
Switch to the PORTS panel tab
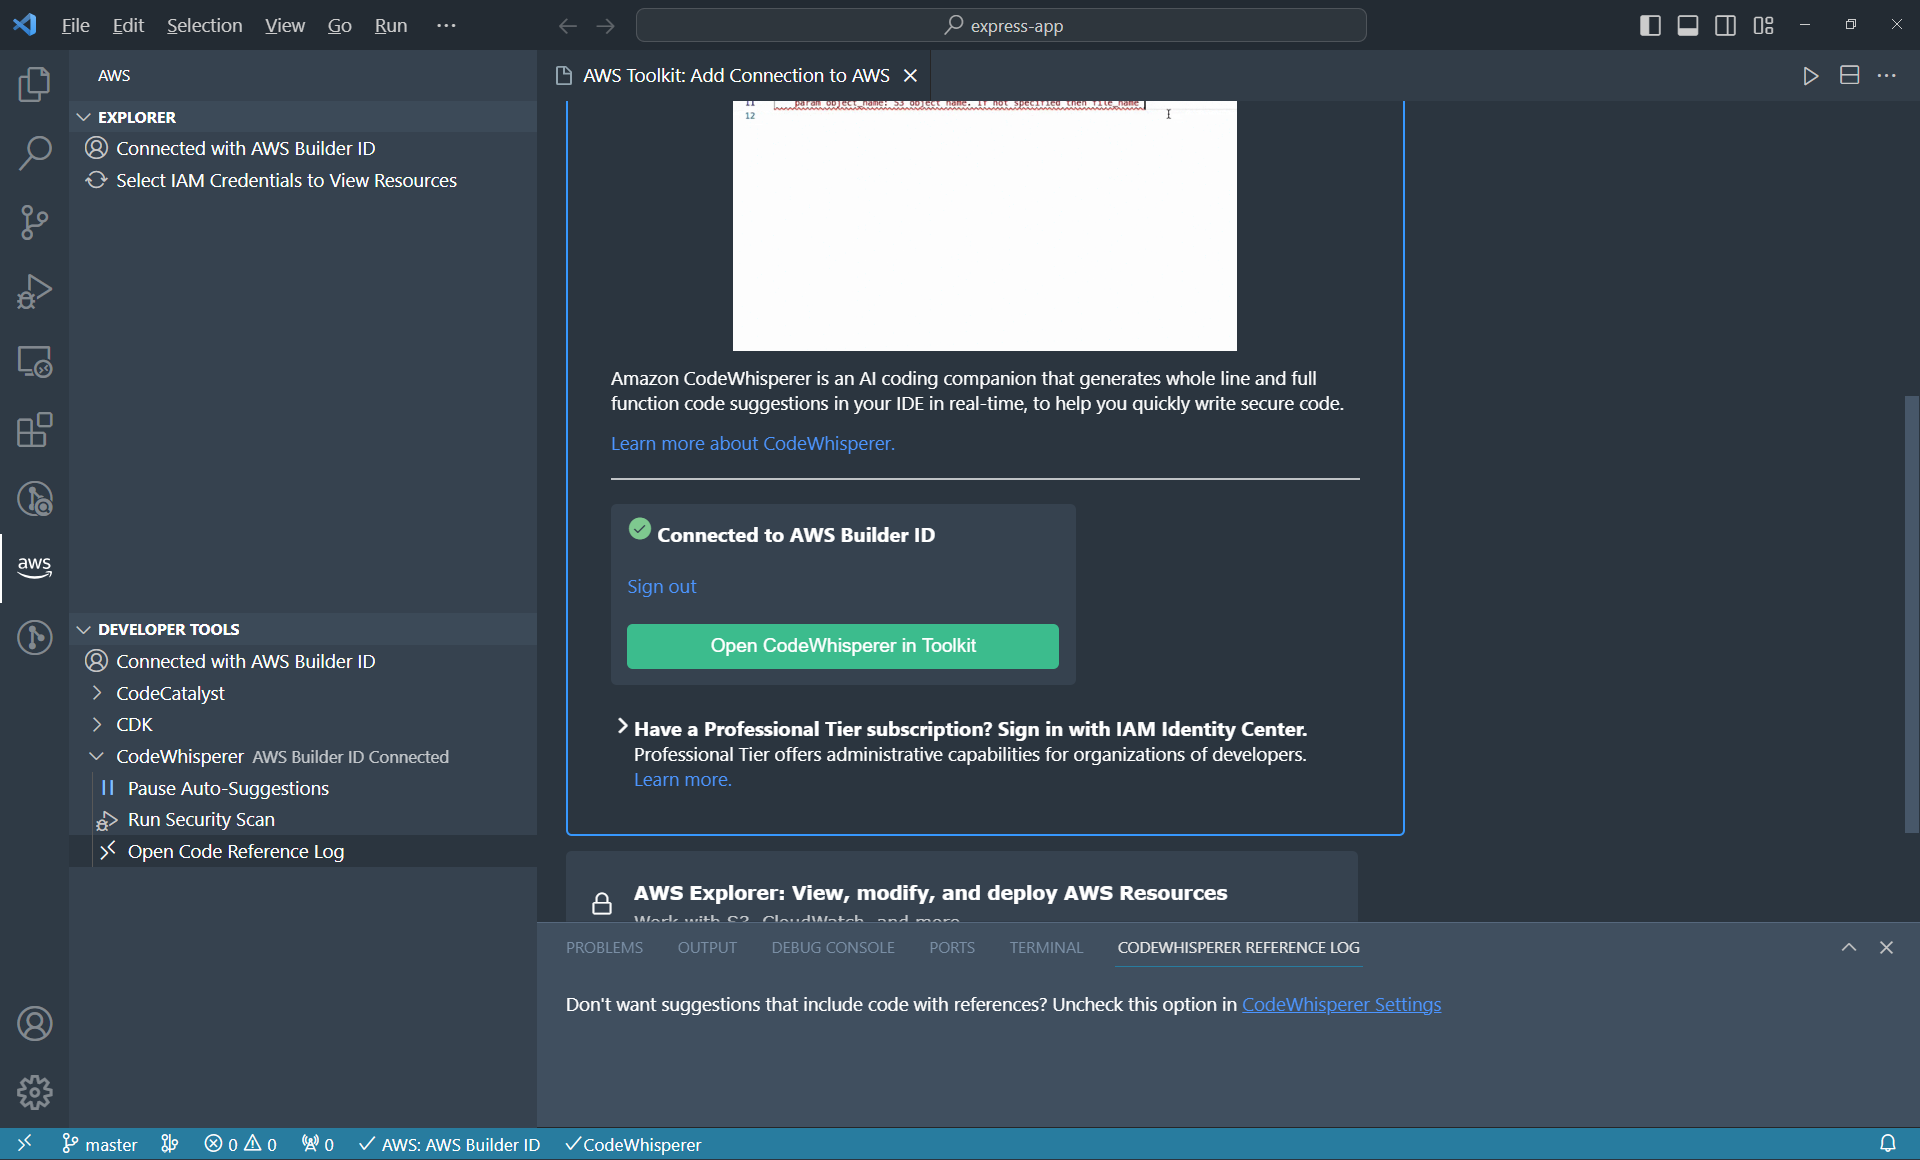click(x=952, y=947)
